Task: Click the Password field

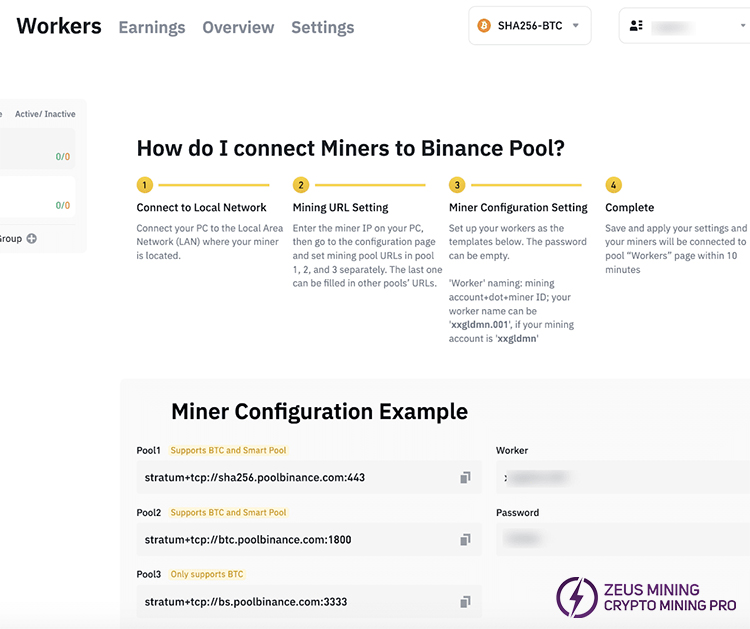Action: coord(620,540)
